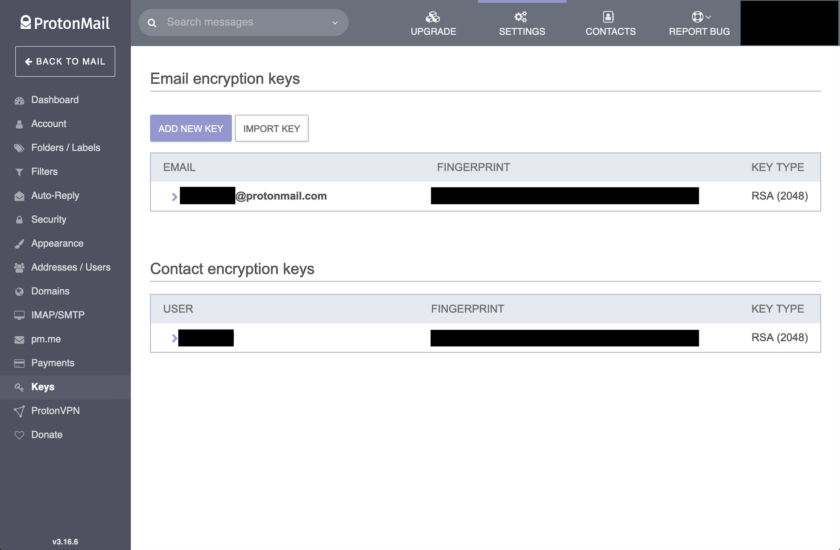Screen dimensions: 840x550
Task: Click the Dashboard sidebar icon
Action: (x=19, y=100)
